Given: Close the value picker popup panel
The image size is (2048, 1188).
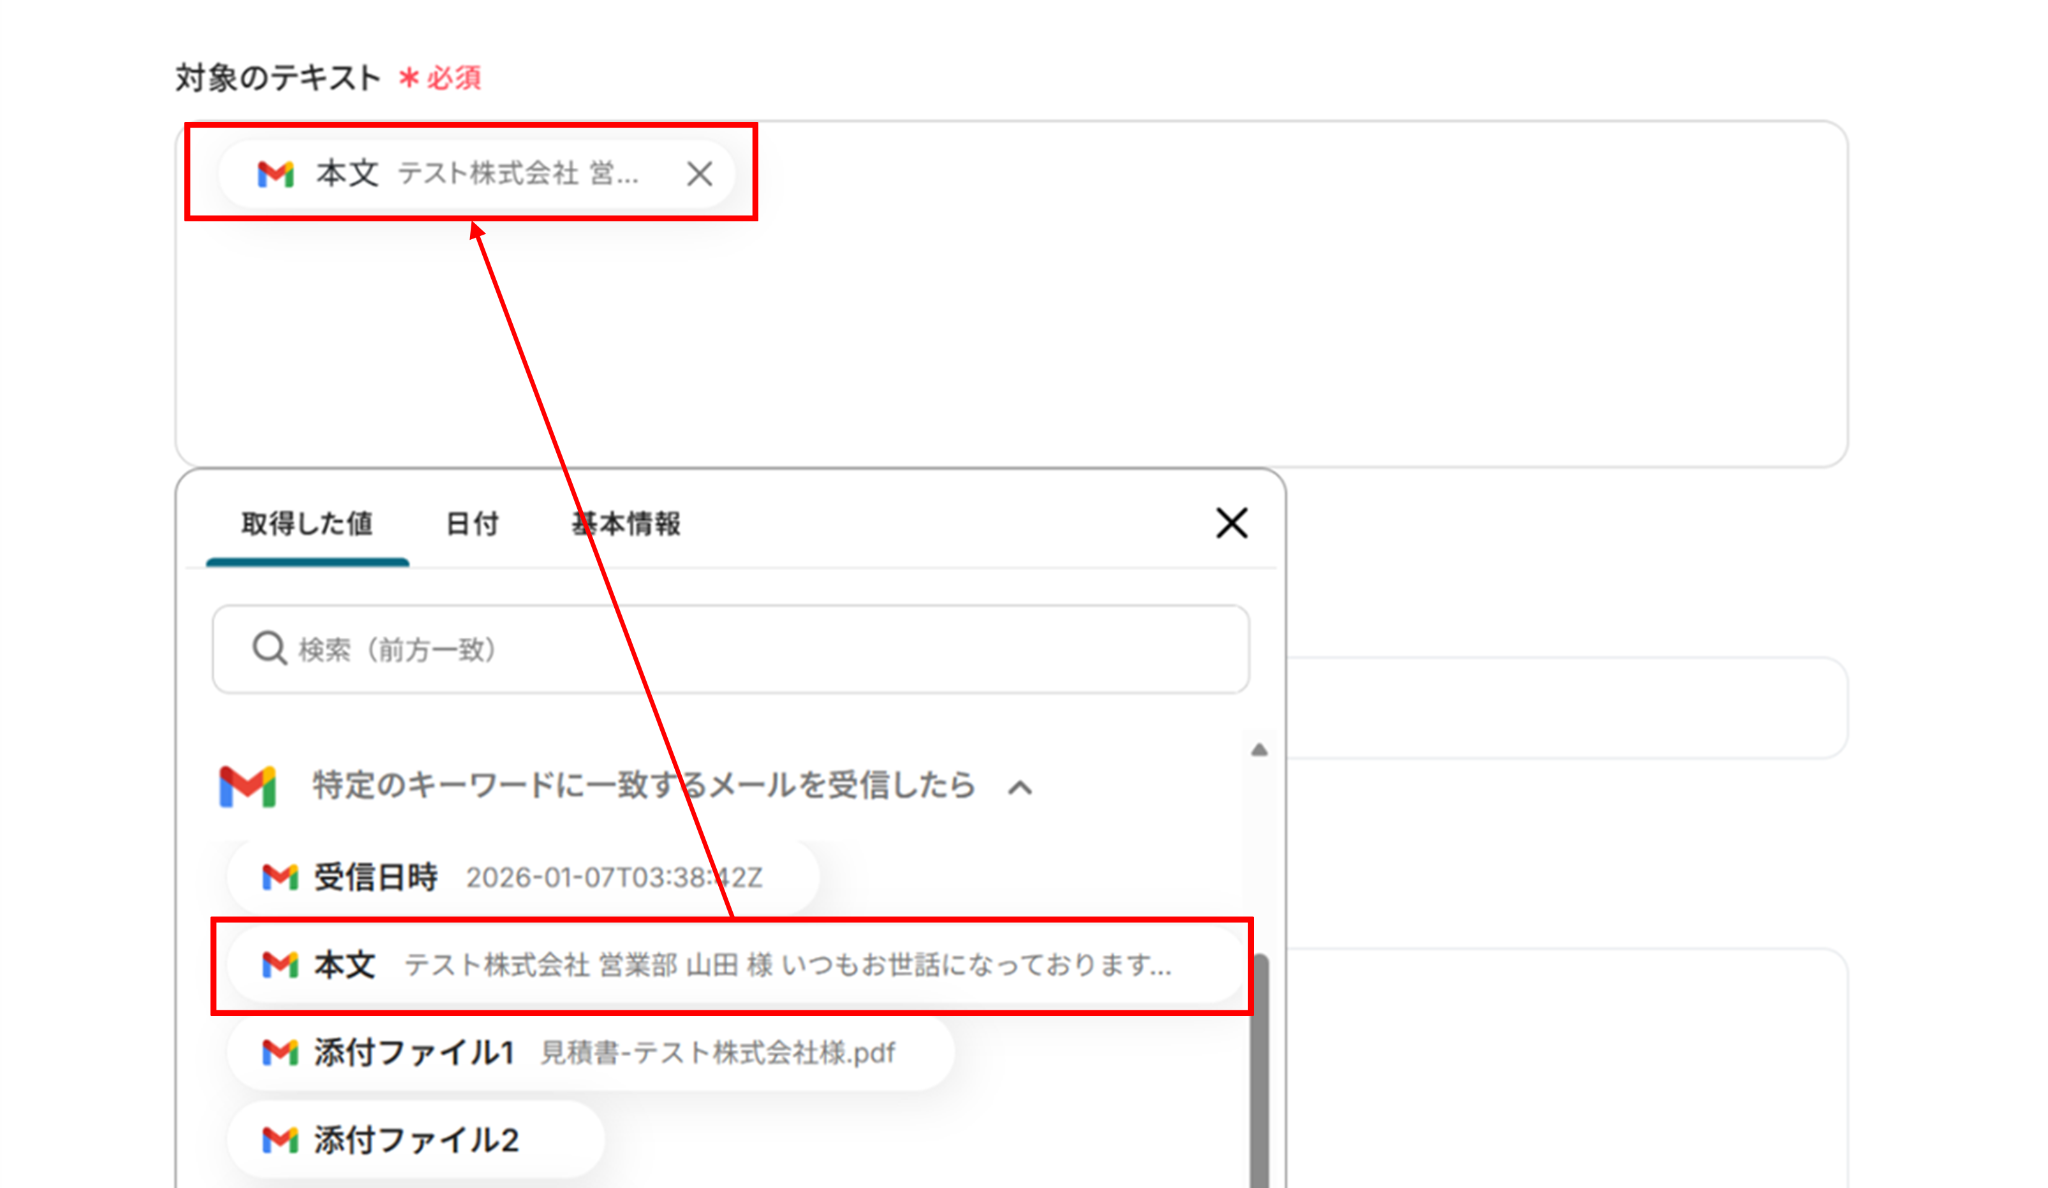Looking at the screenshot, I should pos(1231,523).
